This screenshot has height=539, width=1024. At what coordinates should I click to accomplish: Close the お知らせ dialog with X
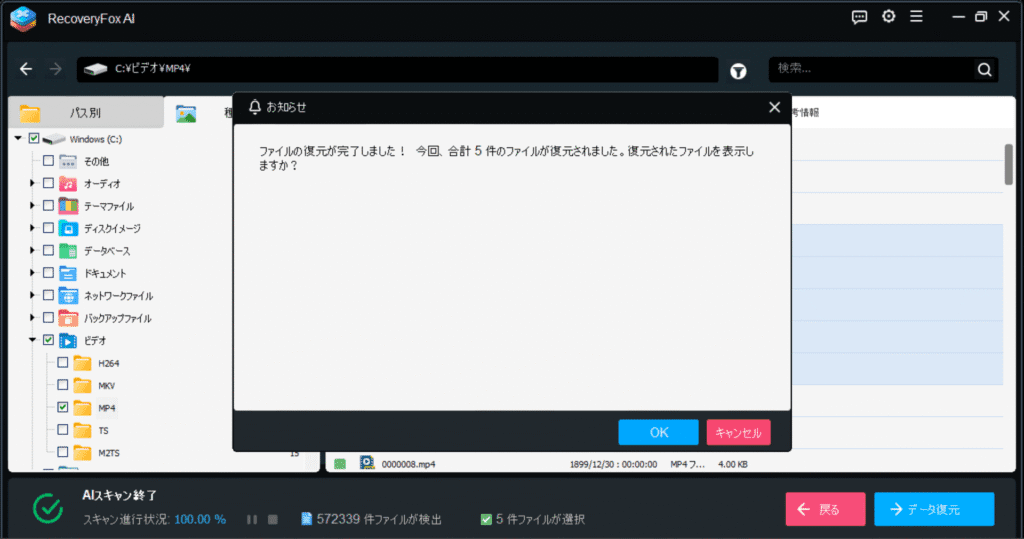(x=775, y=107)
